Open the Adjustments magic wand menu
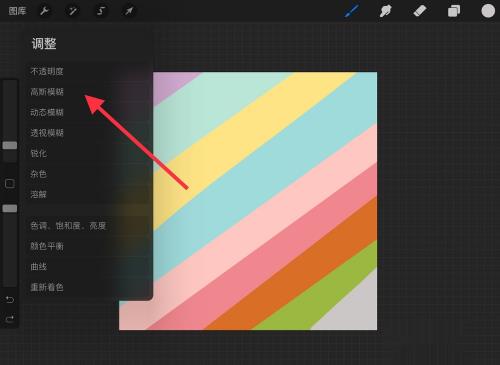This screenshot has height=365, width=500. (x=72, y=11)
